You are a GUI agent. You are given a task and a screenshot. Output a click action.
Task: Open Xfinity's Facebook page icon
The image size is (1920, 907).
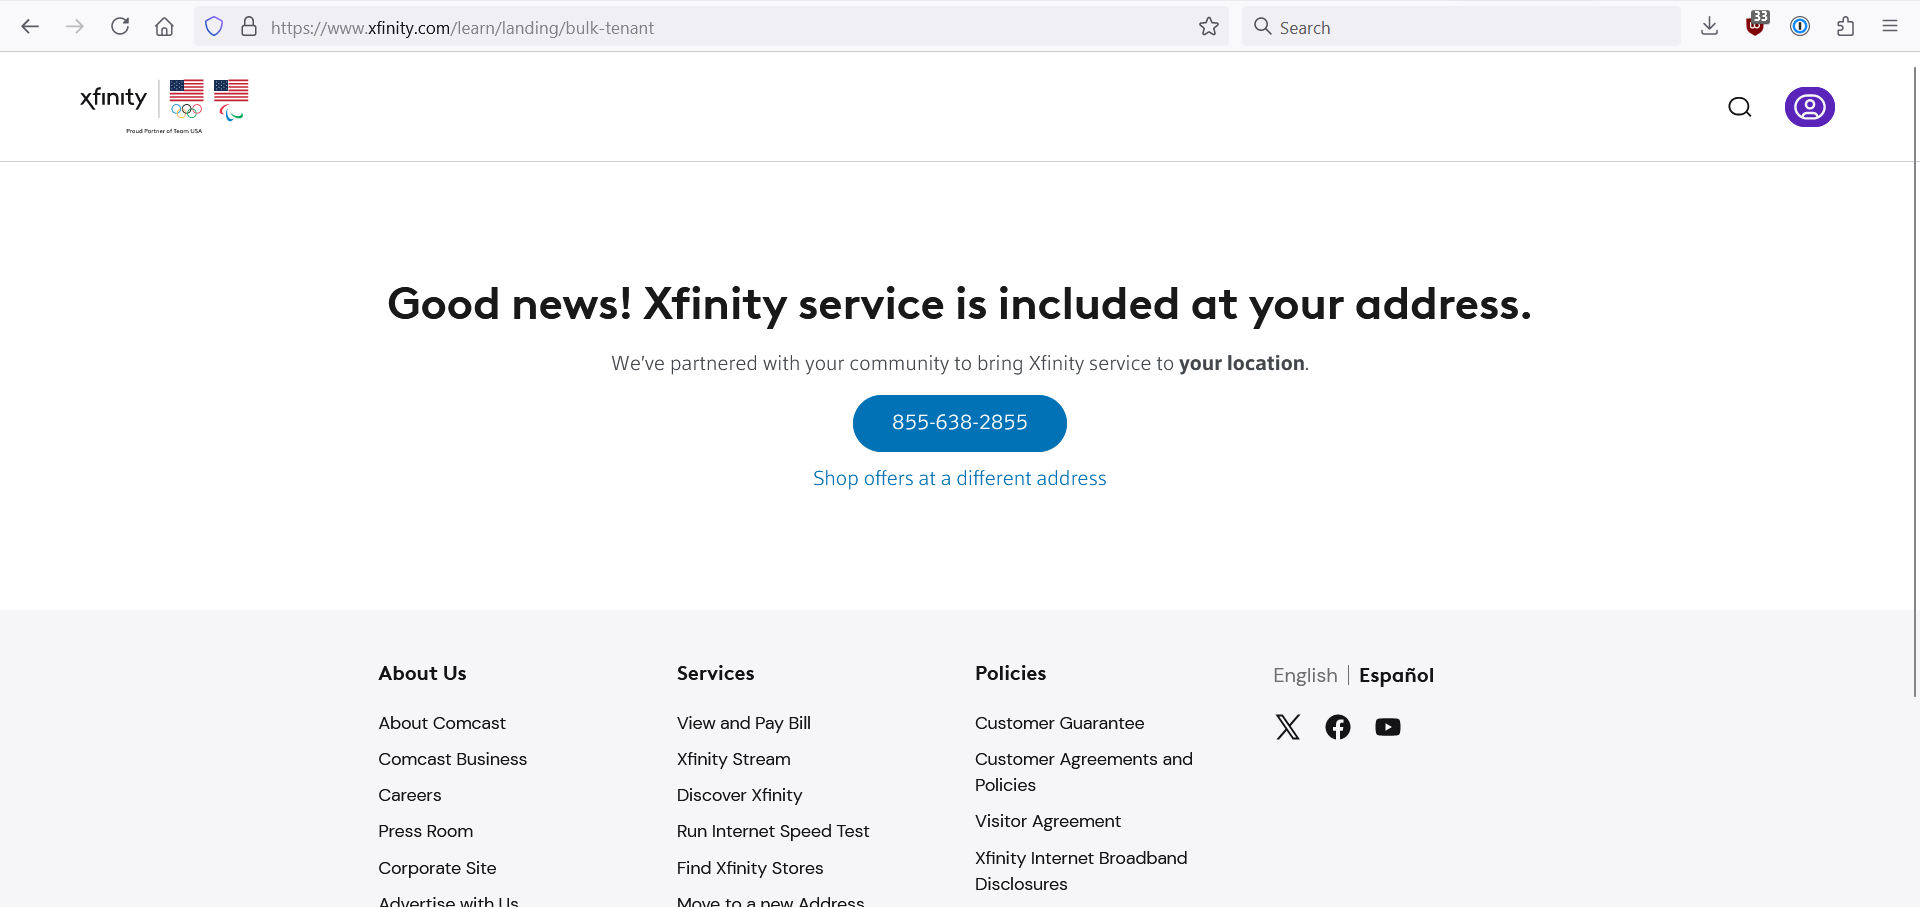(1338, 727)
